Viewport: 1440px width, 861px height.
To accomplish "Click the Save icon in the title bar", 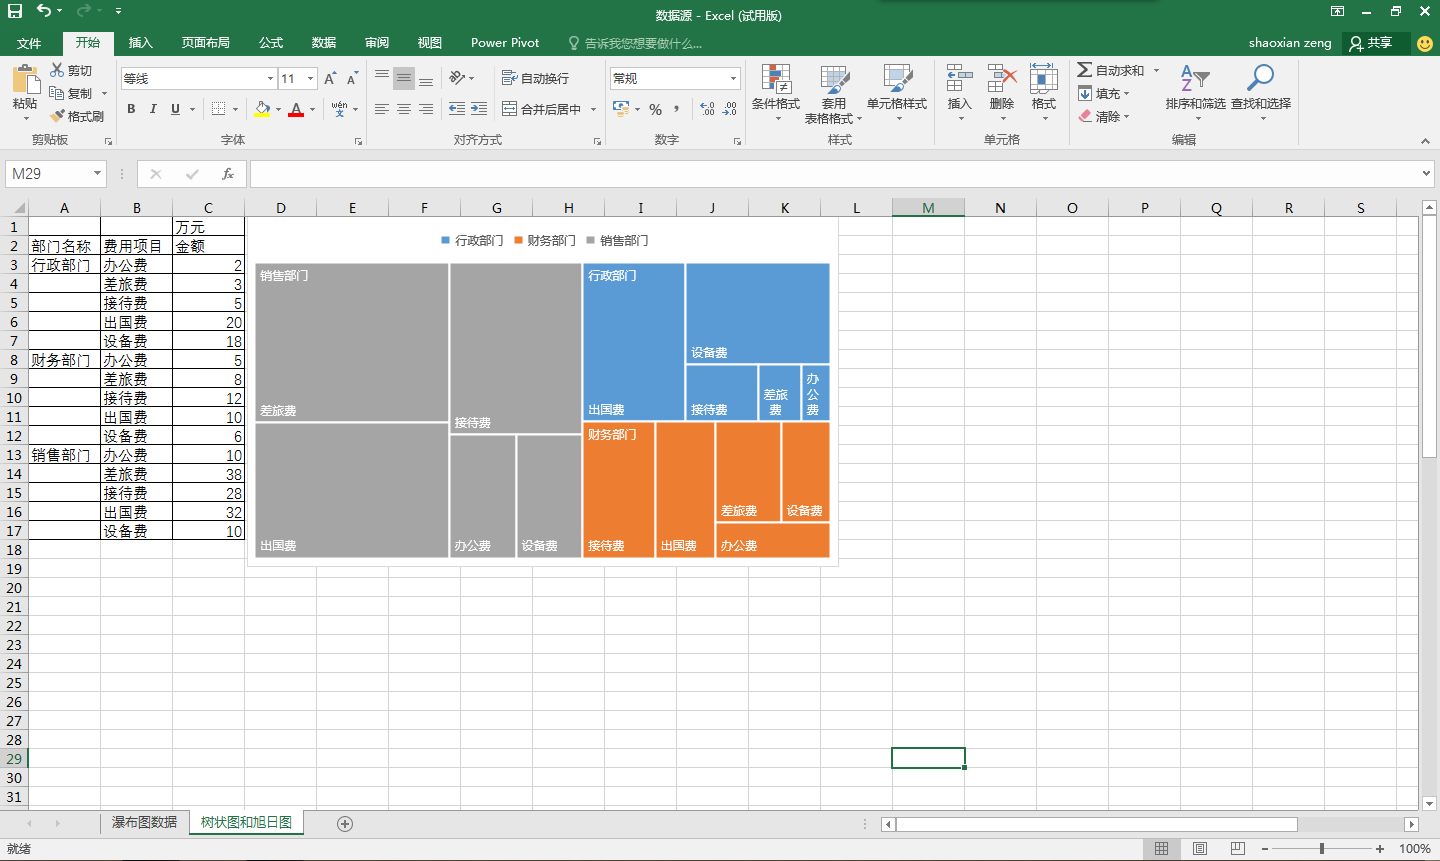I will (15, 11).
